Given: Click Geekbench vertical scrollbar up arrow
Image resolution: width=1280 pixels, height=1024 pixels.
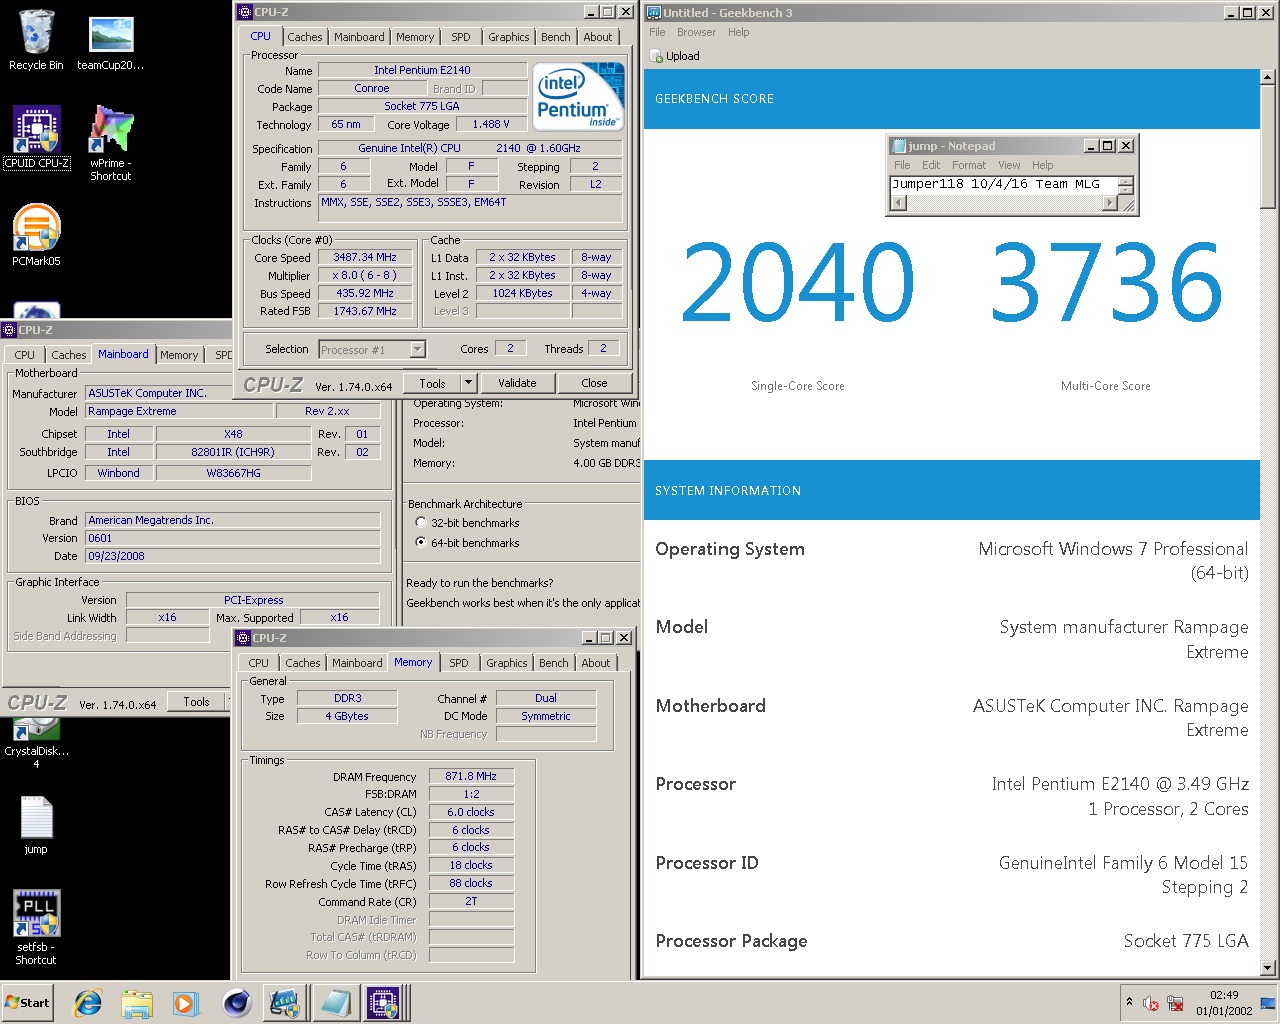Looking at the screenshot, I should [x=1268, y=77].
